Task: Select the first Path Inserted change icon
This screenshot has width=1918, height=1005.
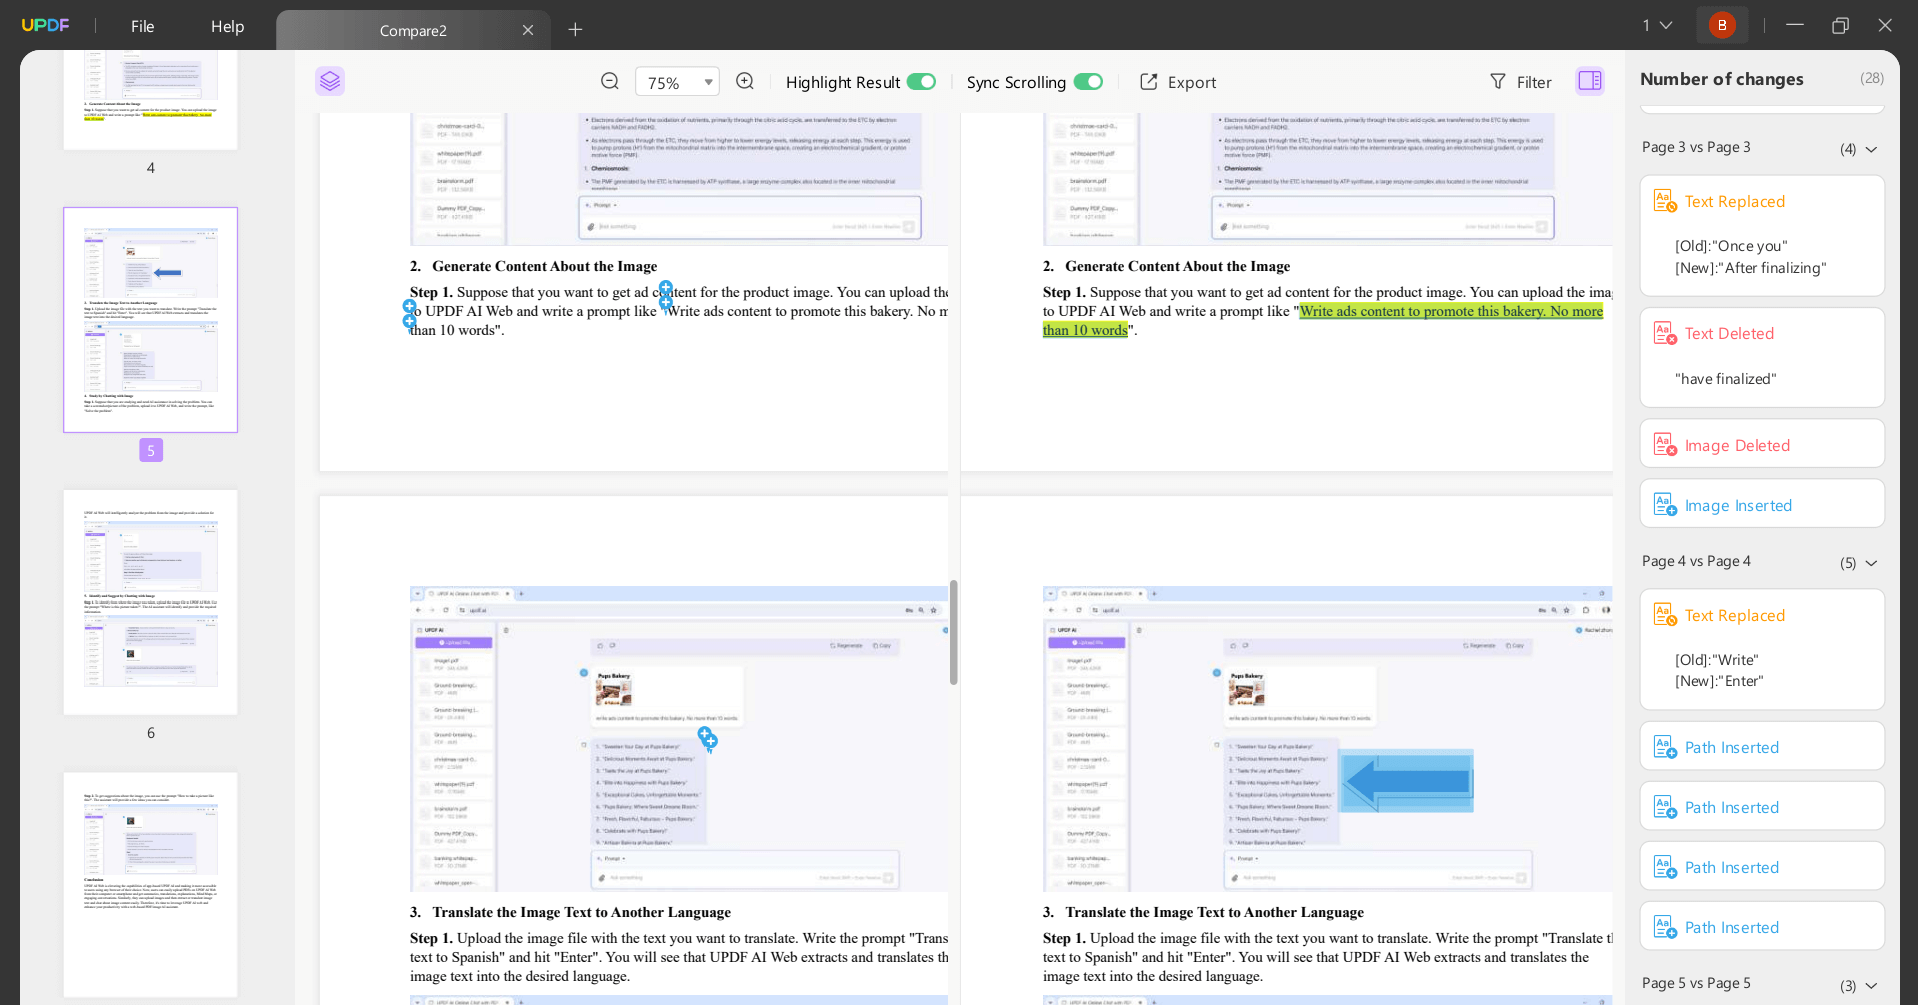Action: [1664, 746]
